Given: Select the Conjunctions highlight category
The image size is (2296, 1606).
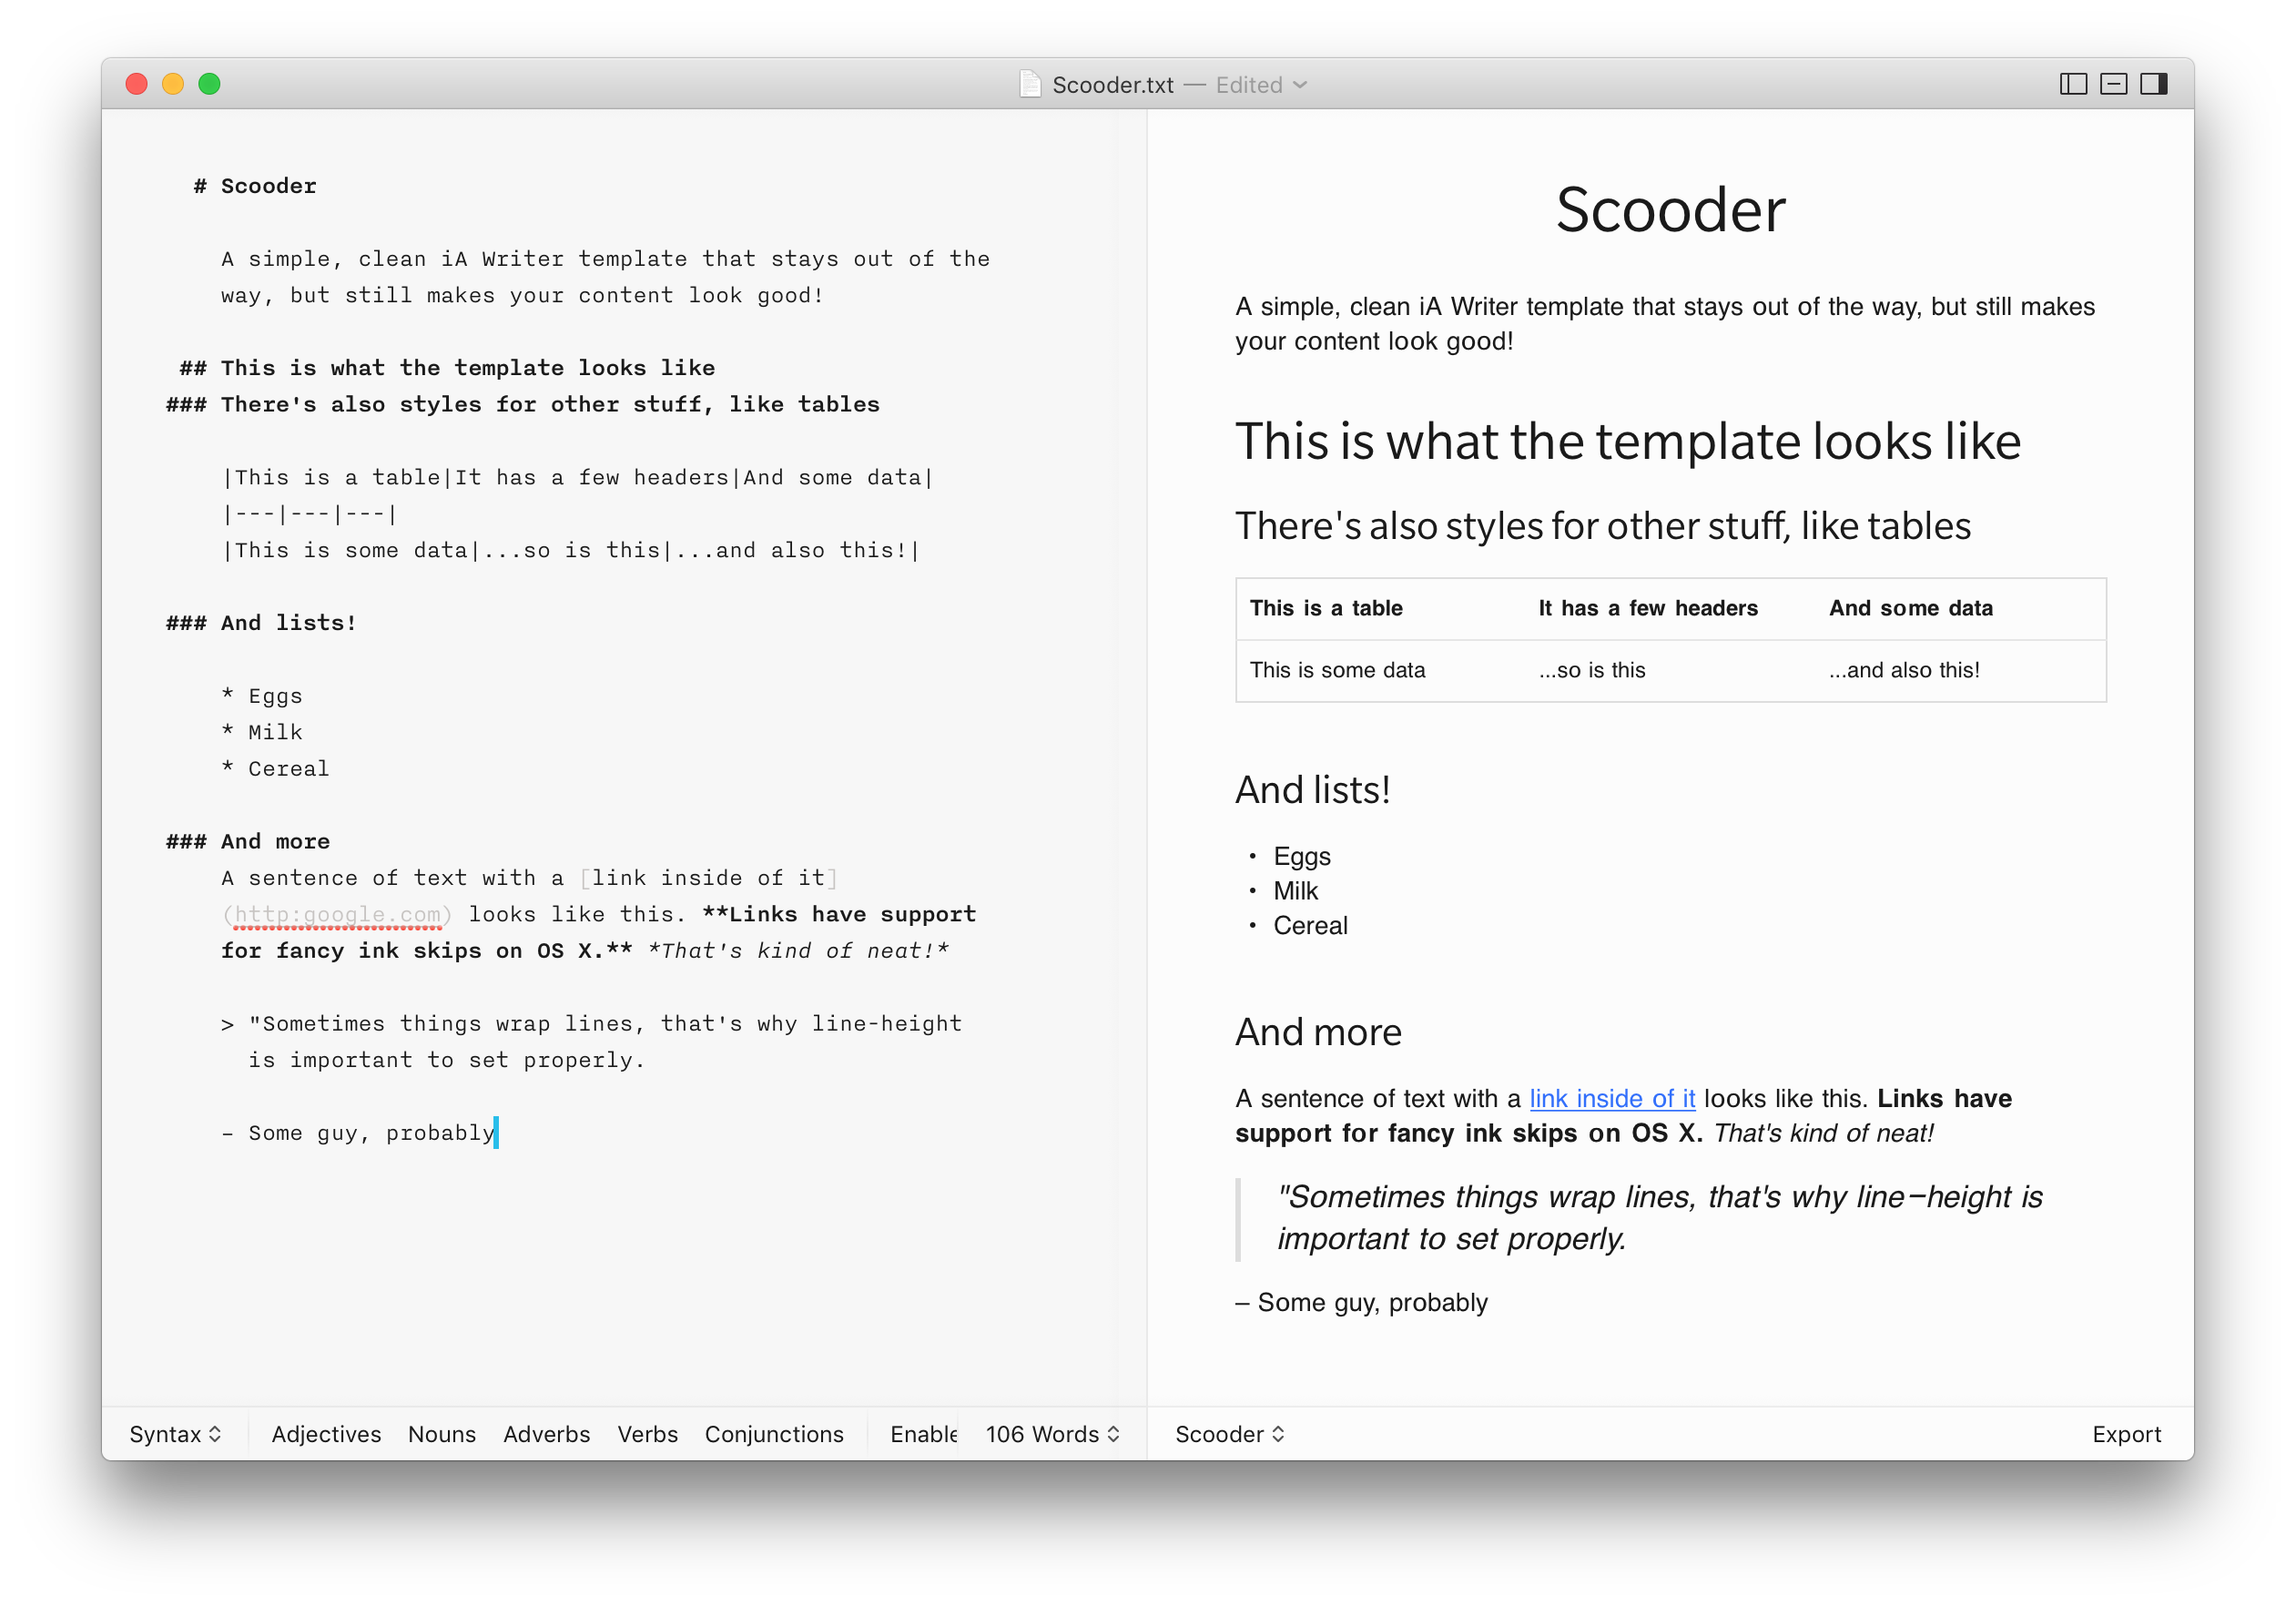Looking at the screenshot, I should pyautogui.click(x=777, y=1435).
